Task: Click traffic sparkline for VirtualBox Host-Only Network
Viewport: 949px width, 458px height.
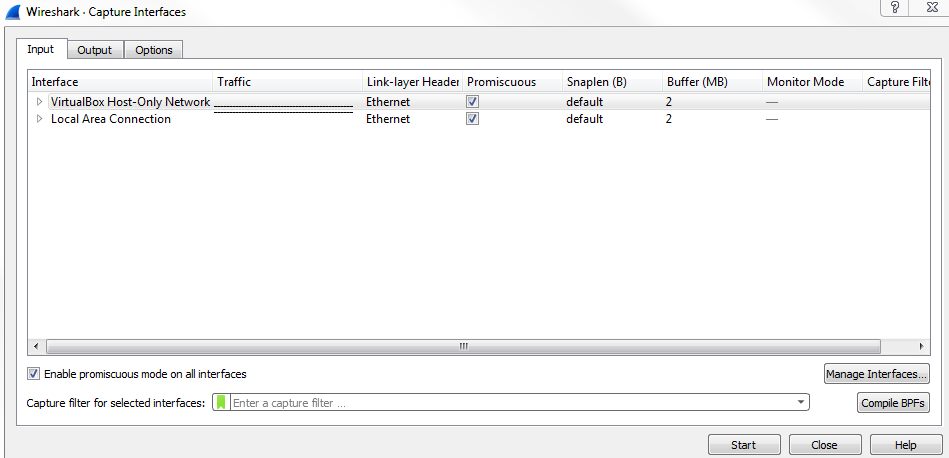Action: (284, 106)
